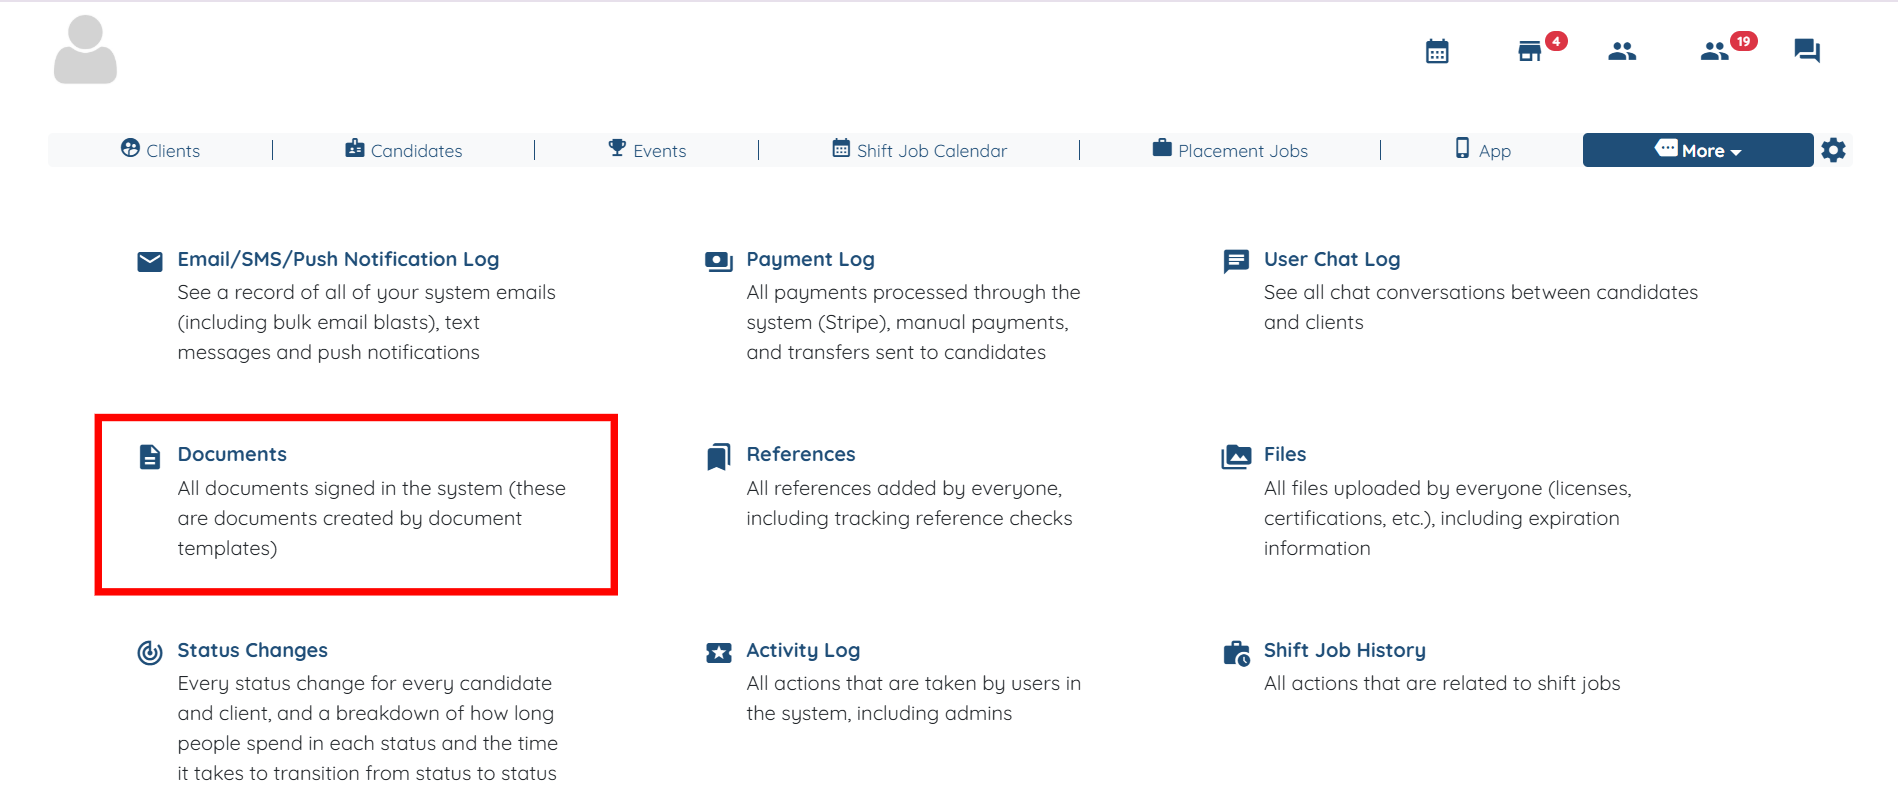Click text "See a record of all of your system emails"
This screenshot has width=1898, height=799.
pyautogui.click(x=366, y=292)
